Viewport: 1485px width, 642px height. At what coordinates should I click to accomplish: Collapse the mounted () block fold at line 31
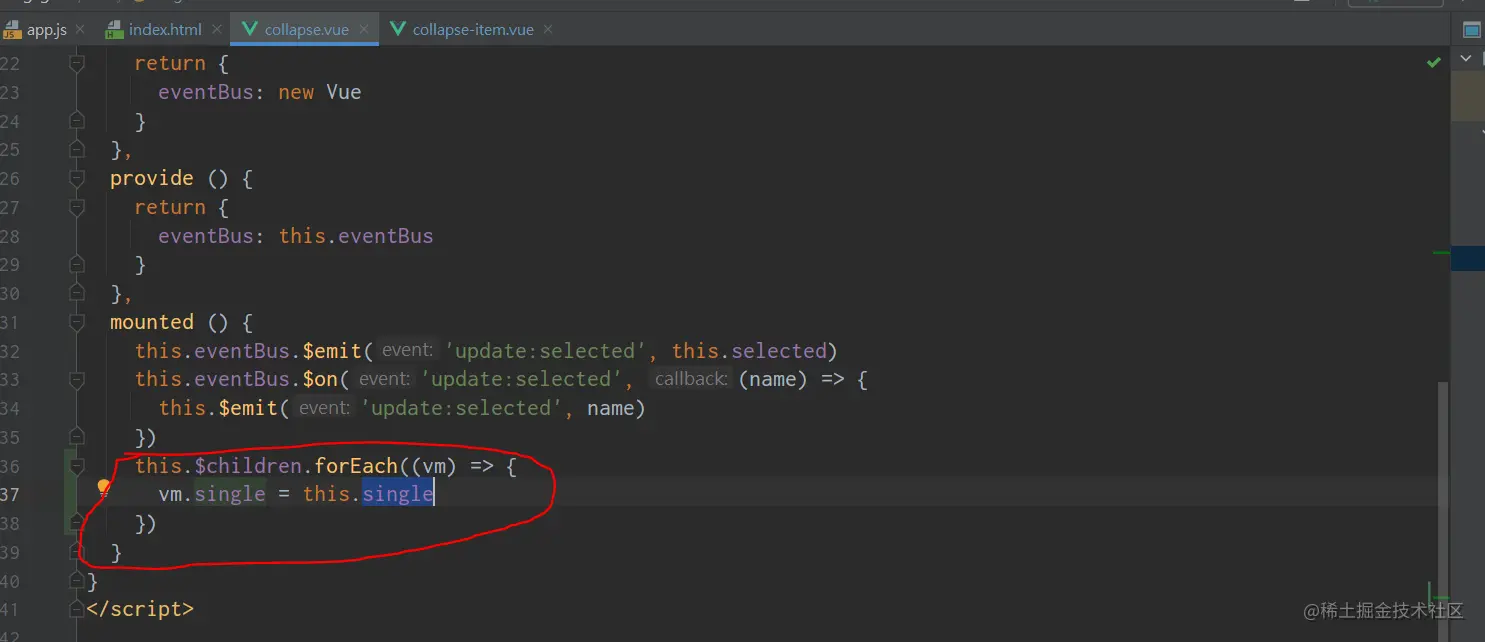tap(76, 323)
